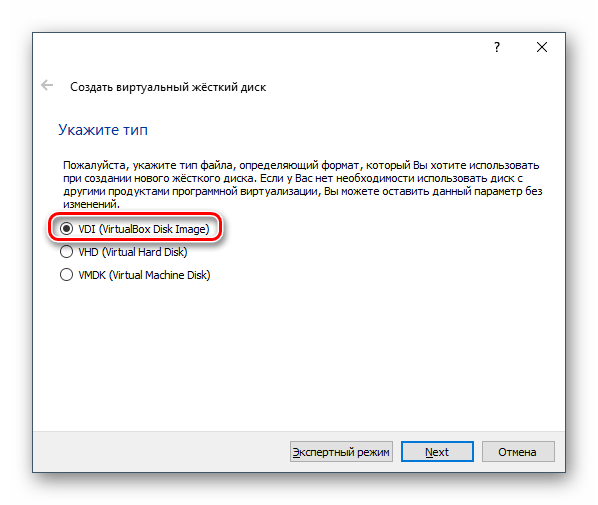Go back using the left arrow icon
Screen dimensions: 598x505
point(47,85)
